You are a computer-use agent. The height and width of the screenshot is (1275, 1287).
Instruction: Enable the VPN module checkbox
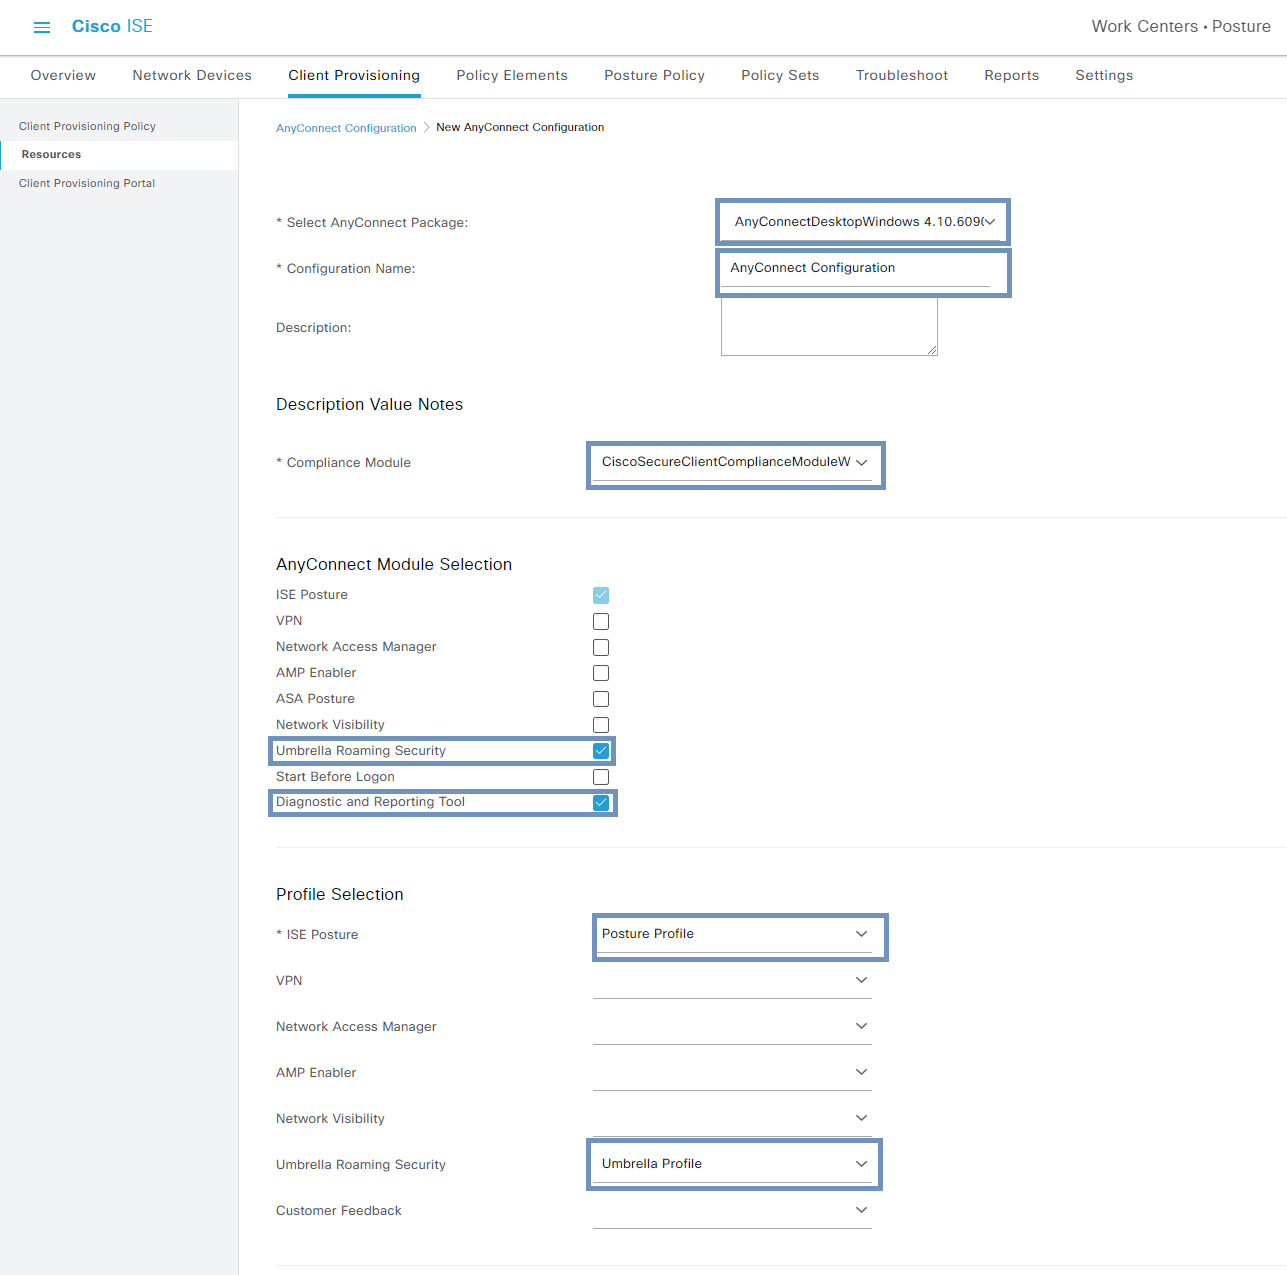601,621
